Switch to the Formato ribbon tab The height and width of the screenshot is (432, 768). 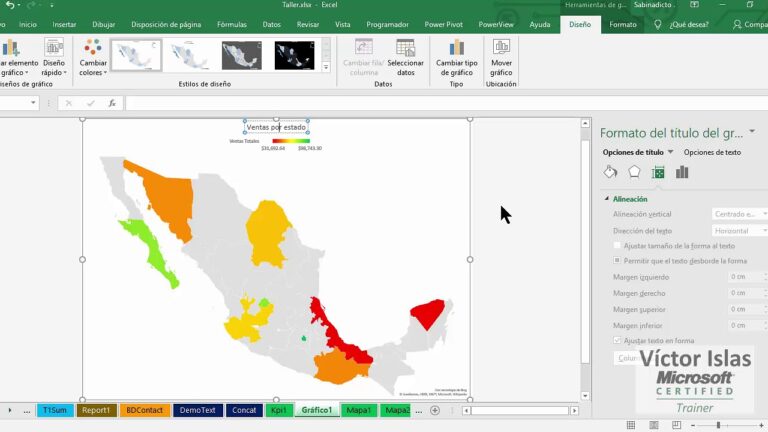(623, 24)
